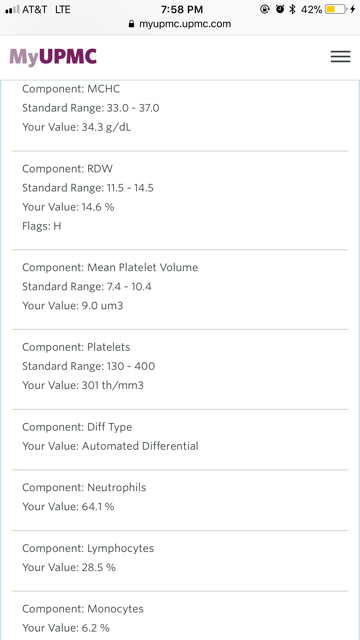Tap the padlock icon in the address bar
This screenshot has height=640, width=360.
pos(131,24)
